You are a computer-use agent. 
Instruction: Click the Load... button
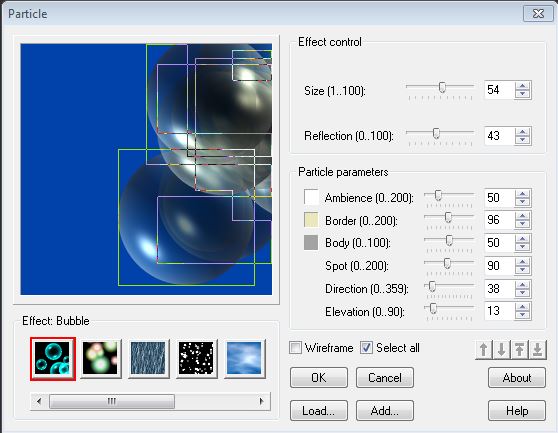point(319,411)
